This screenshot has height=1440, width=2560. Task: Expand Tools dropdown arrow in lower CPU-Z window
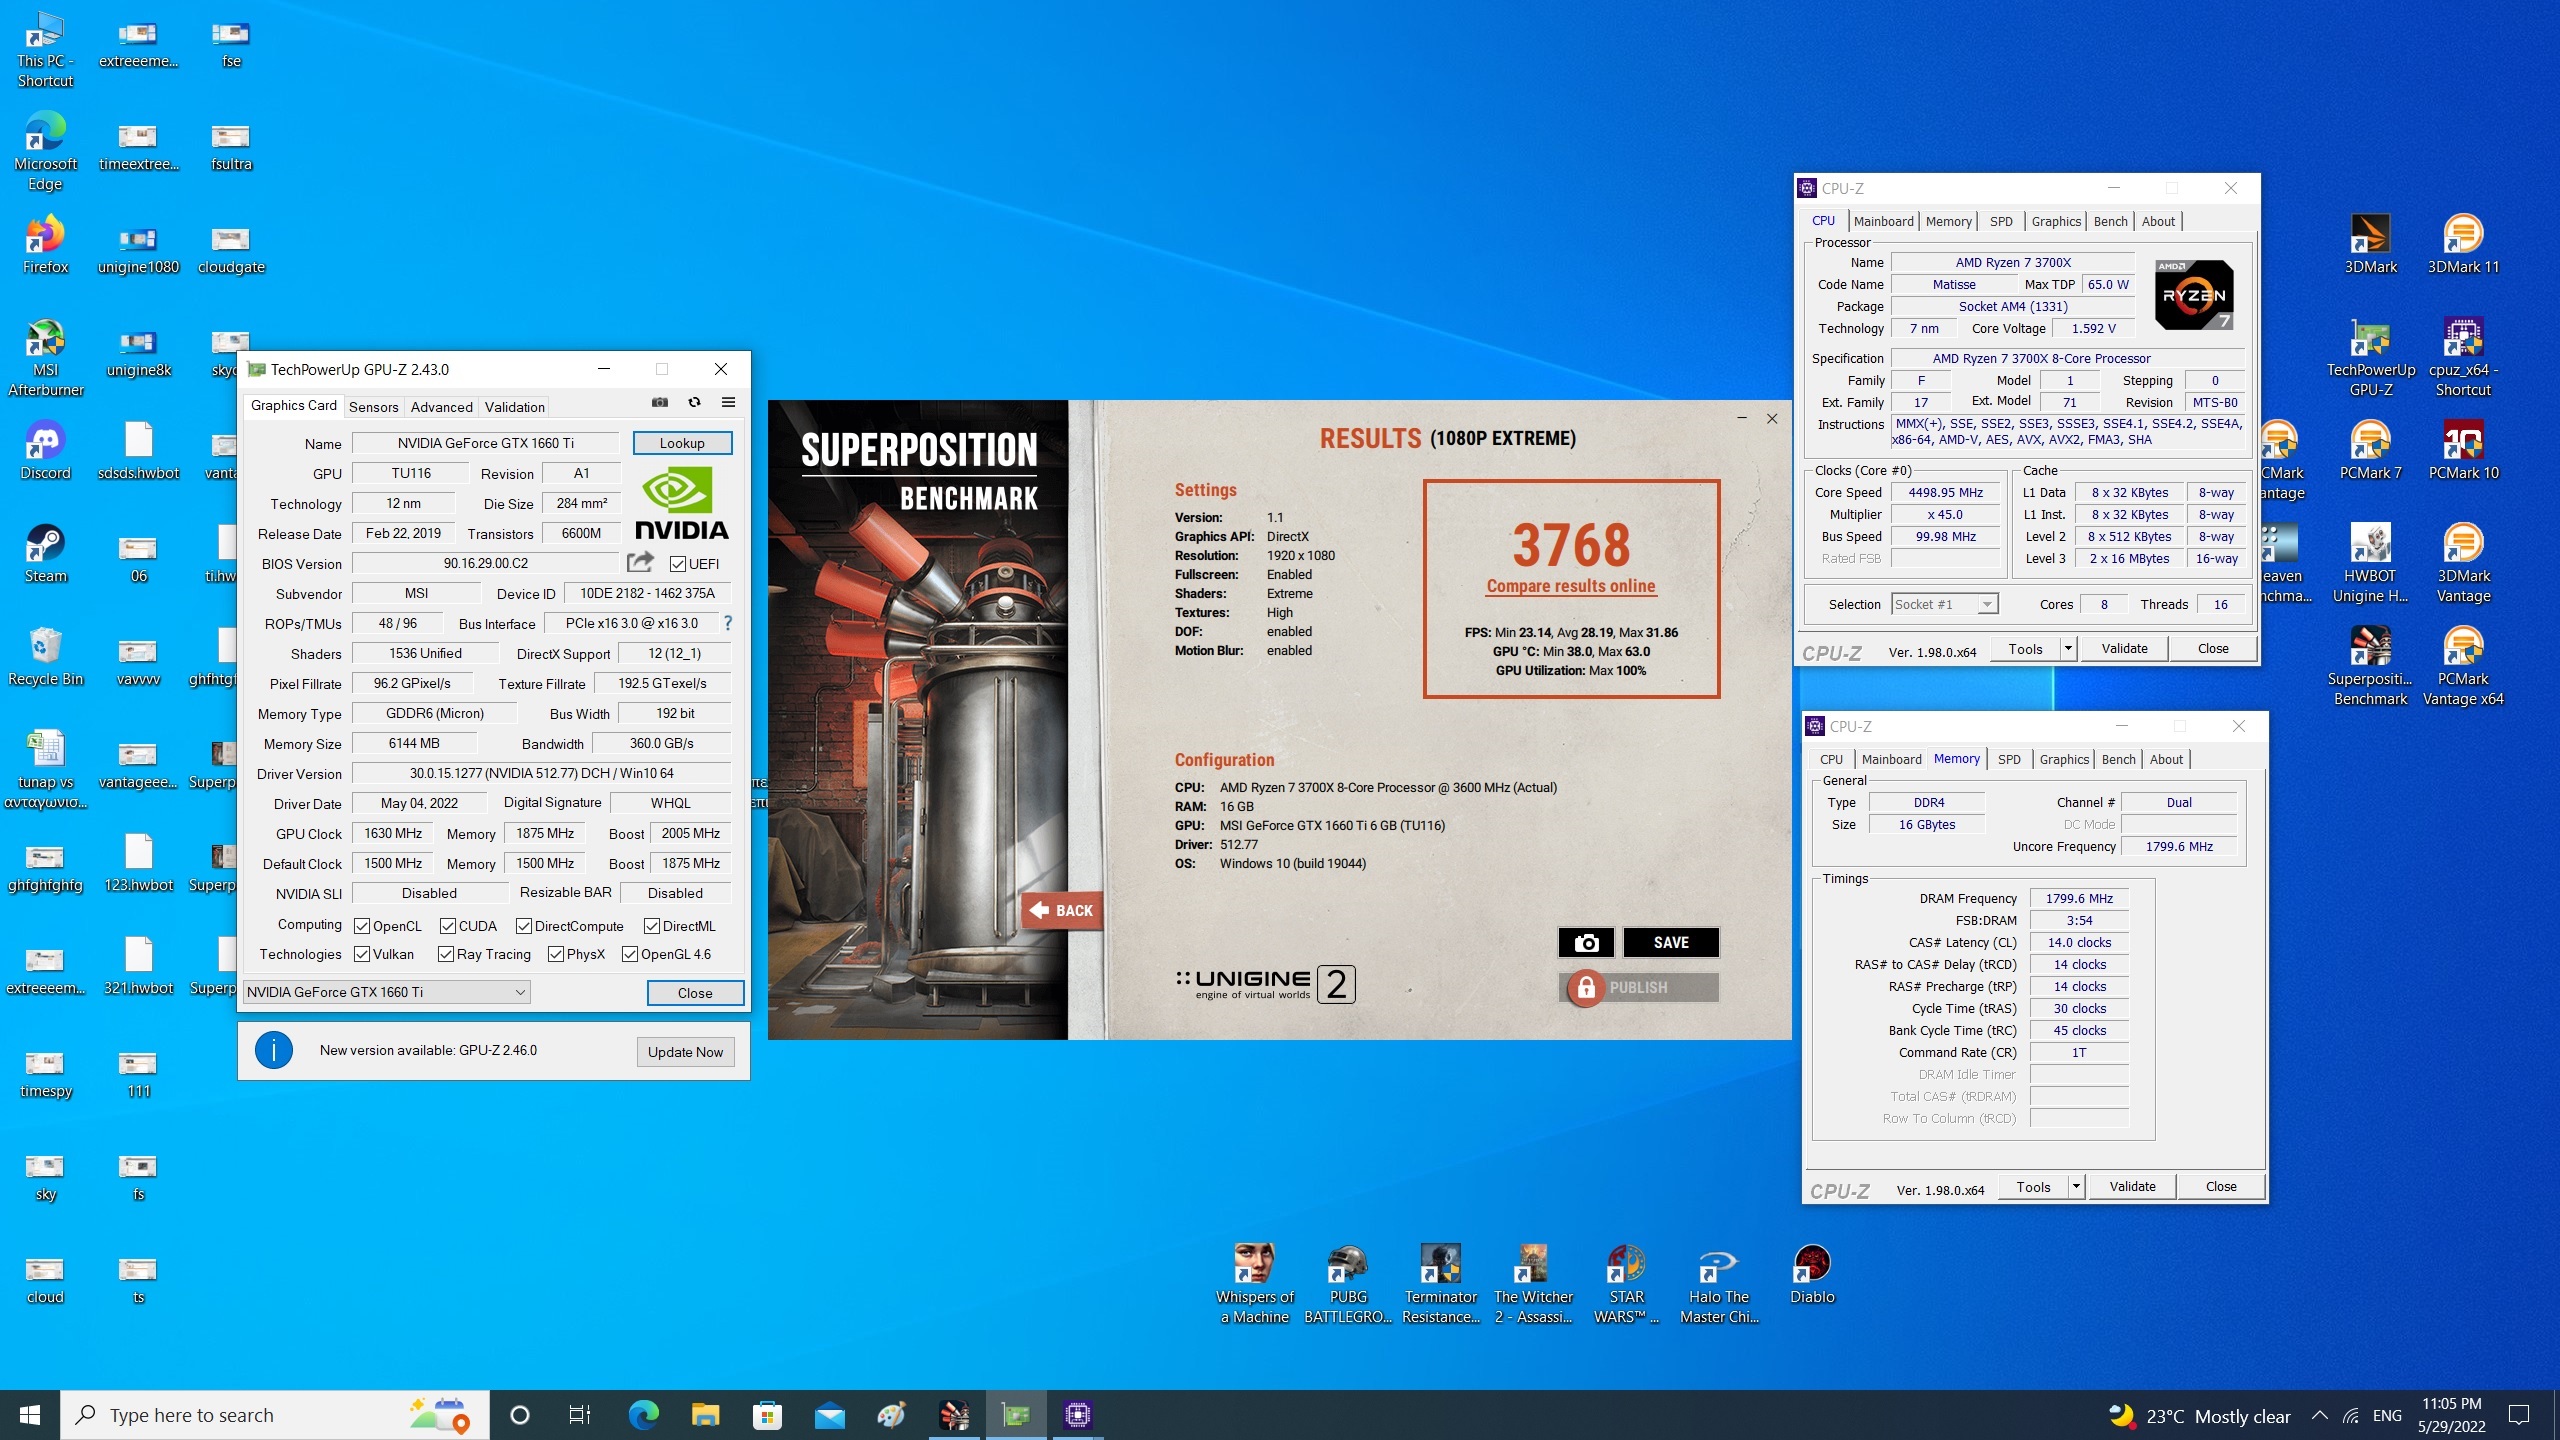pyautogui.click(x=2076, y=1187)
